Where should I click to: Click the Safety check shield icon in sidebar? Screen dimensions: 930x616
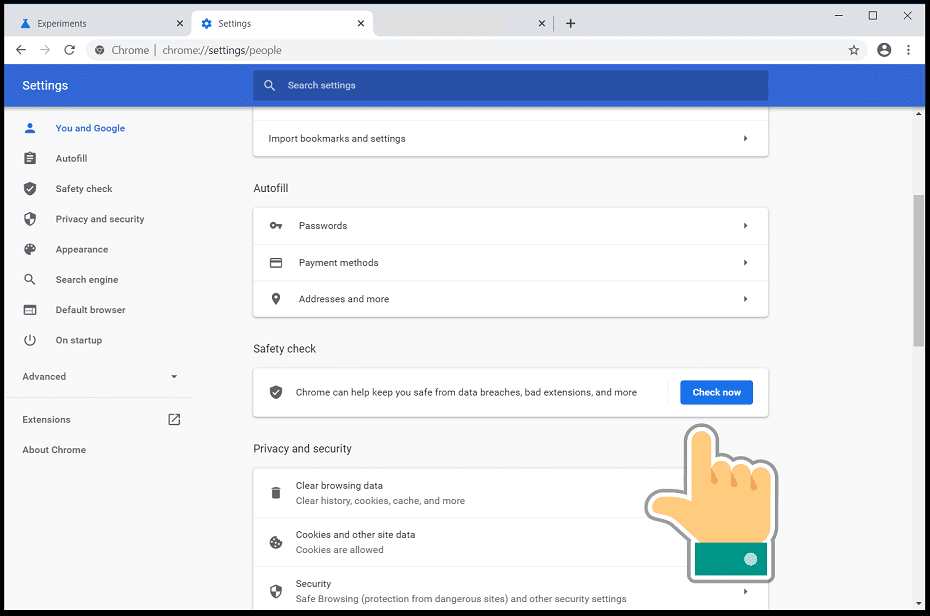click(x=30, y=189)
